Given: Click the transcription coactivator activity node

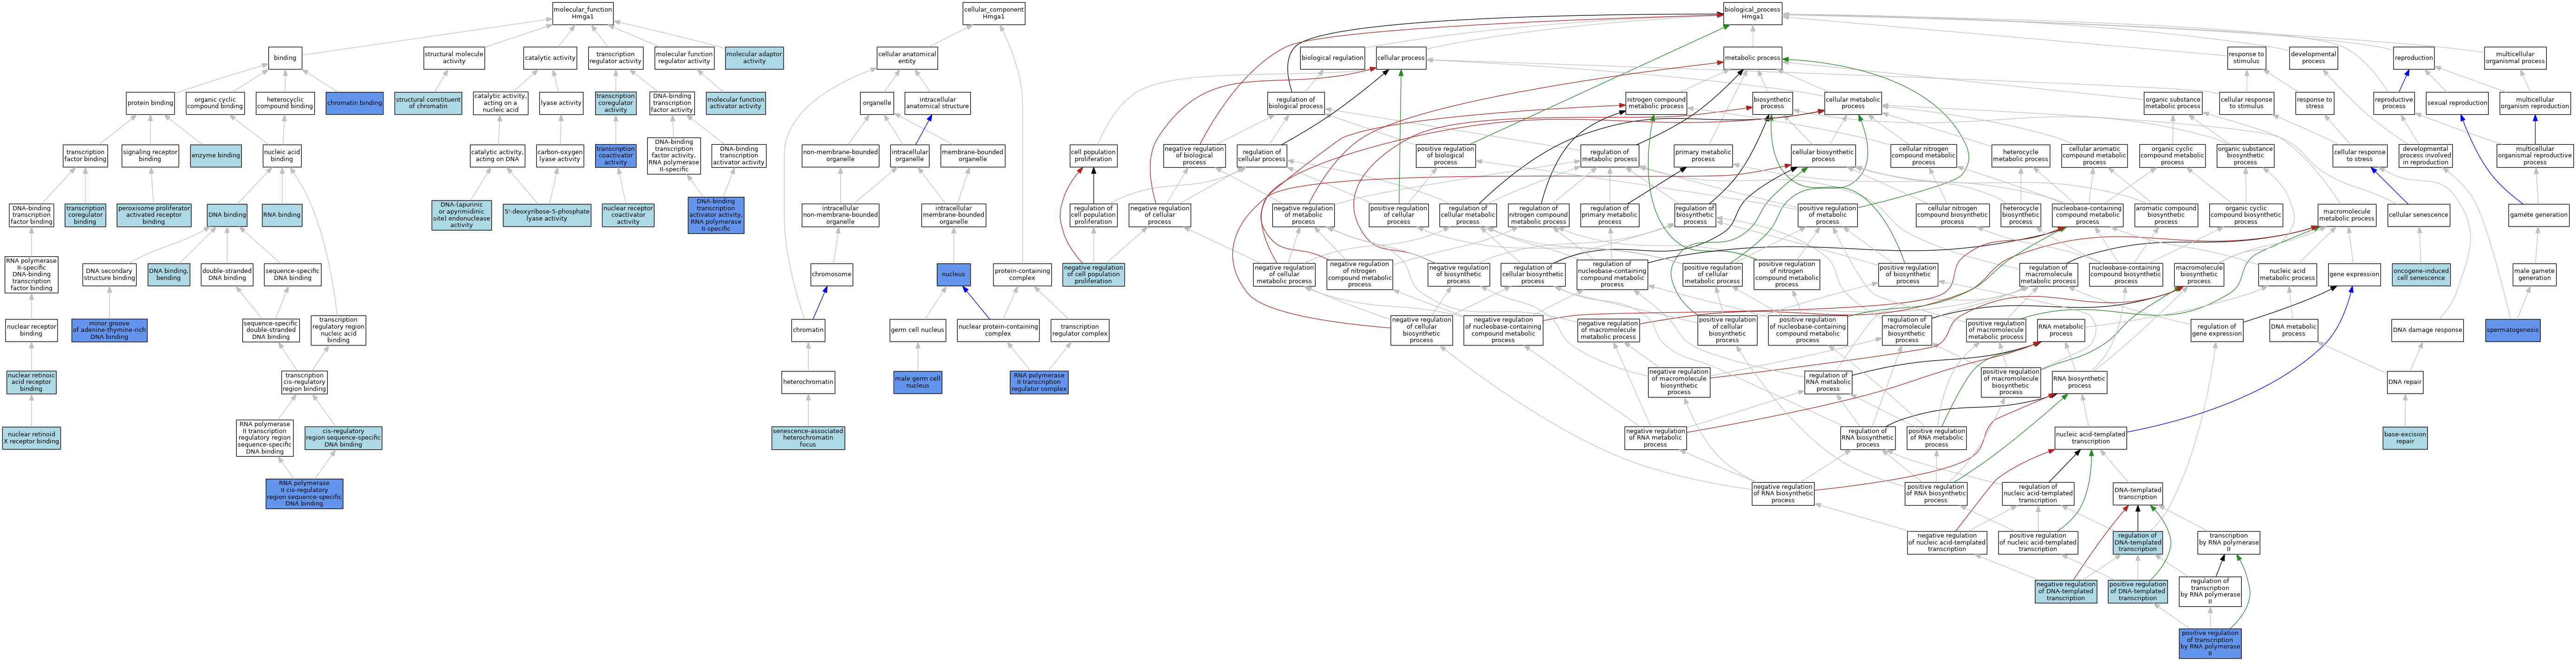Looking at the screenshot, I should click(615, 155).
